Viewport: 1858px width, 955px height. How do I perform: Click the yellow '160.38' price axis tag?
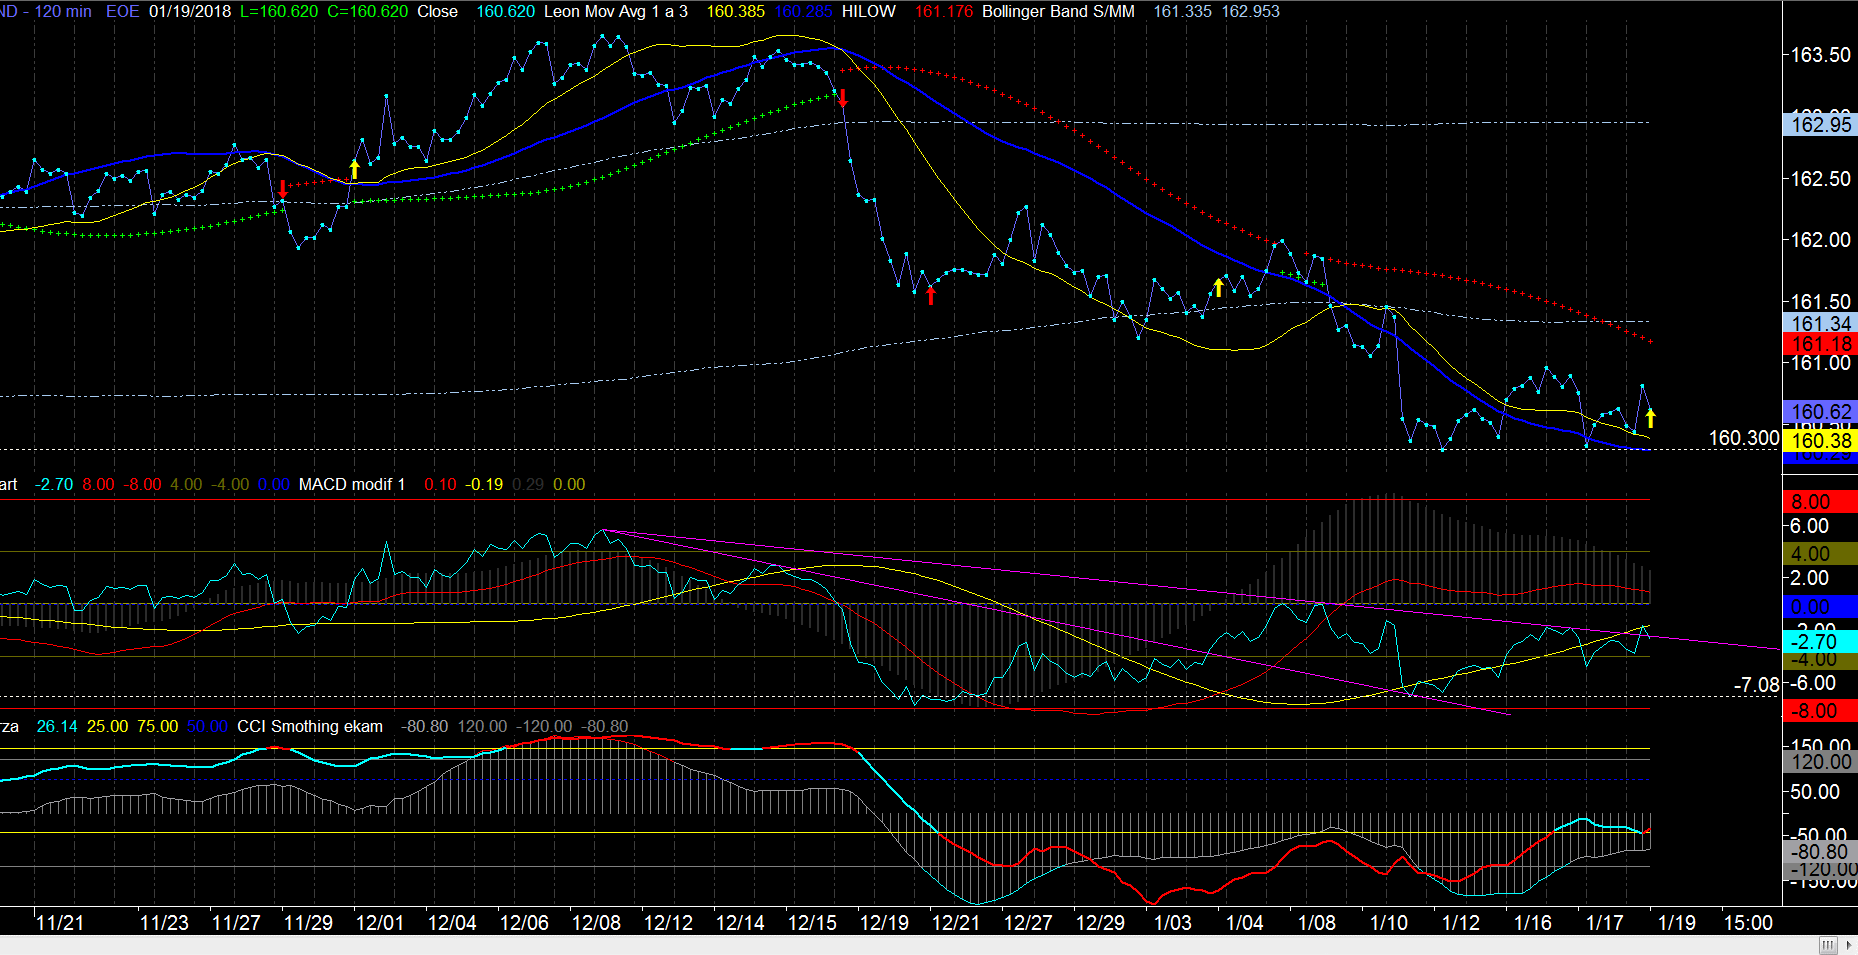coord(1820,441)
